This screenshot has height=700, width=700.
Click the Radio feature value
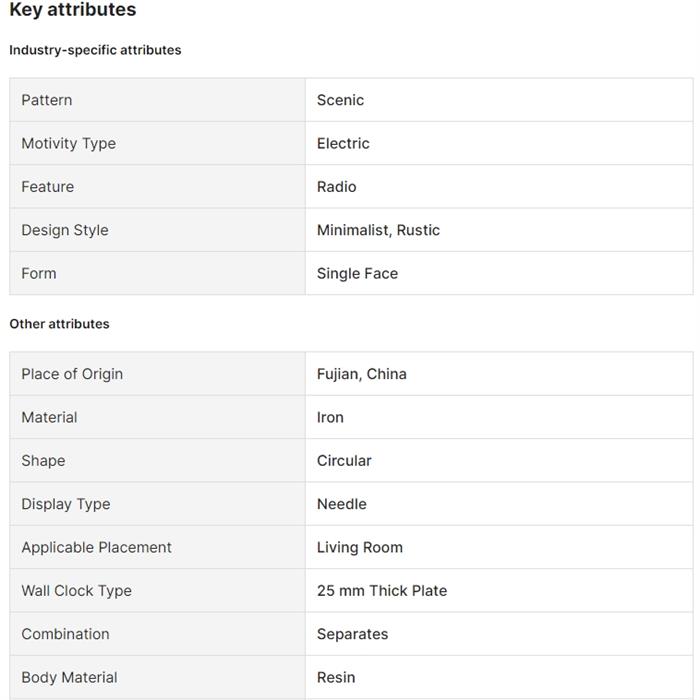[336, 187]
